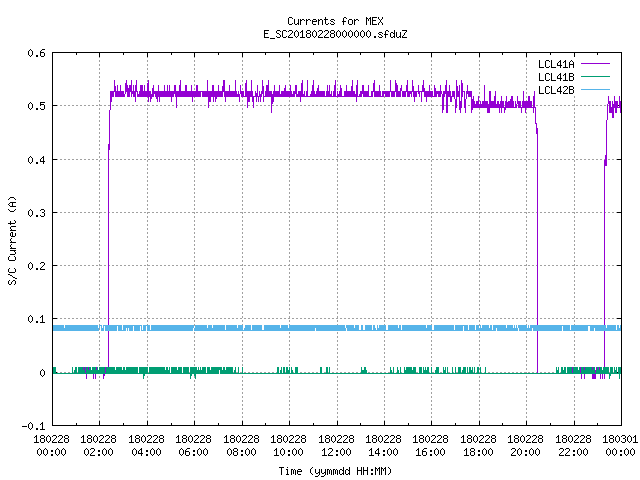Click the x-axis tick 180228 20:00
Viewport: 640px width, 480px height.
point(525,446)
